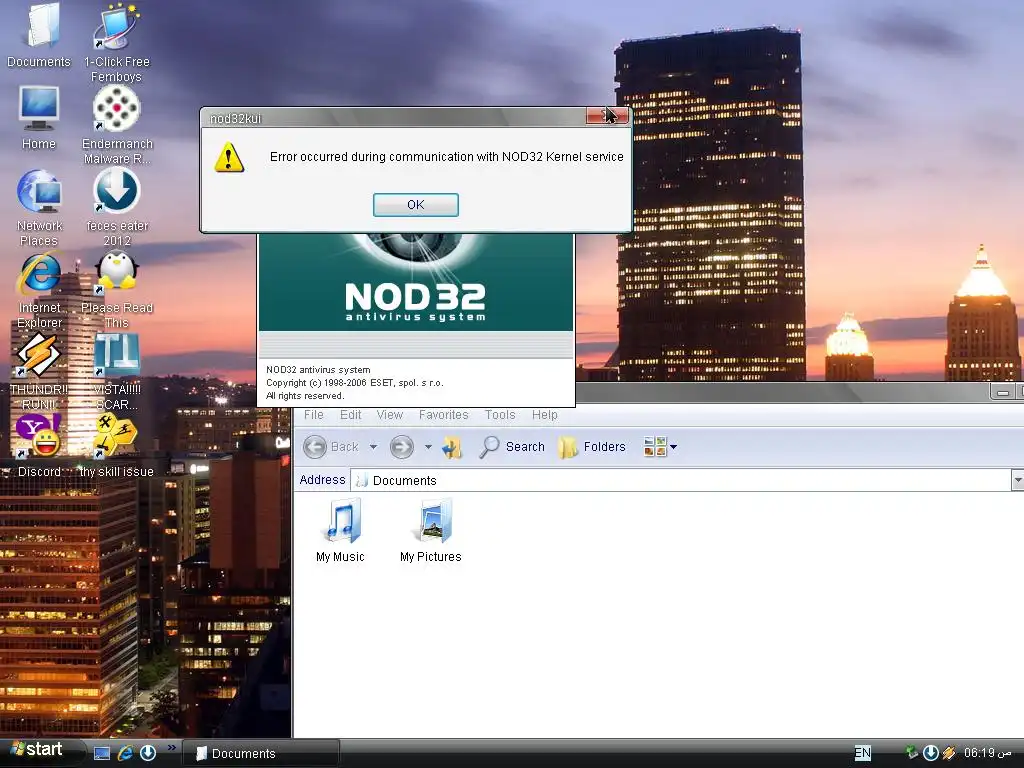Close the nod32kui error dialog
Viewport: 1024px width, 768px height.
[607, 116]
